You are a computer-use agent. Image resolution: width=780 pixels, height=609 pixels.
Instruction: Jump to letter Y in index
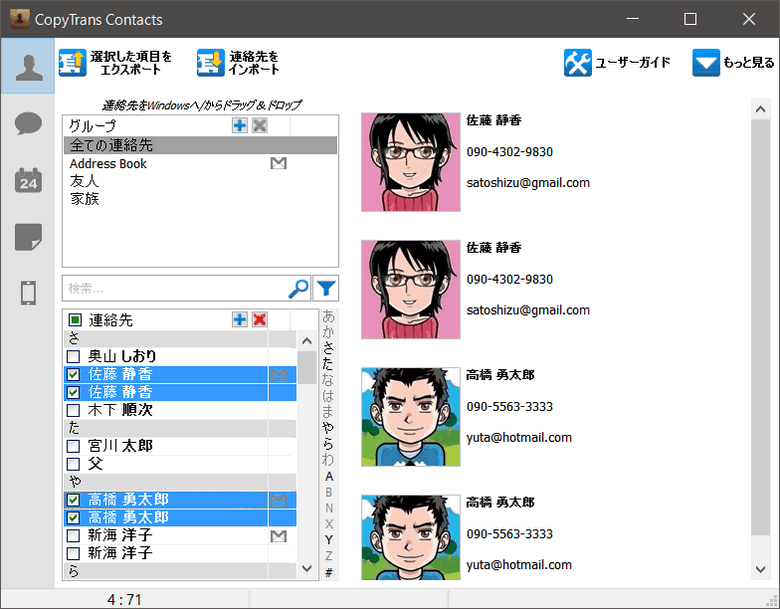[x=329, y=540]
